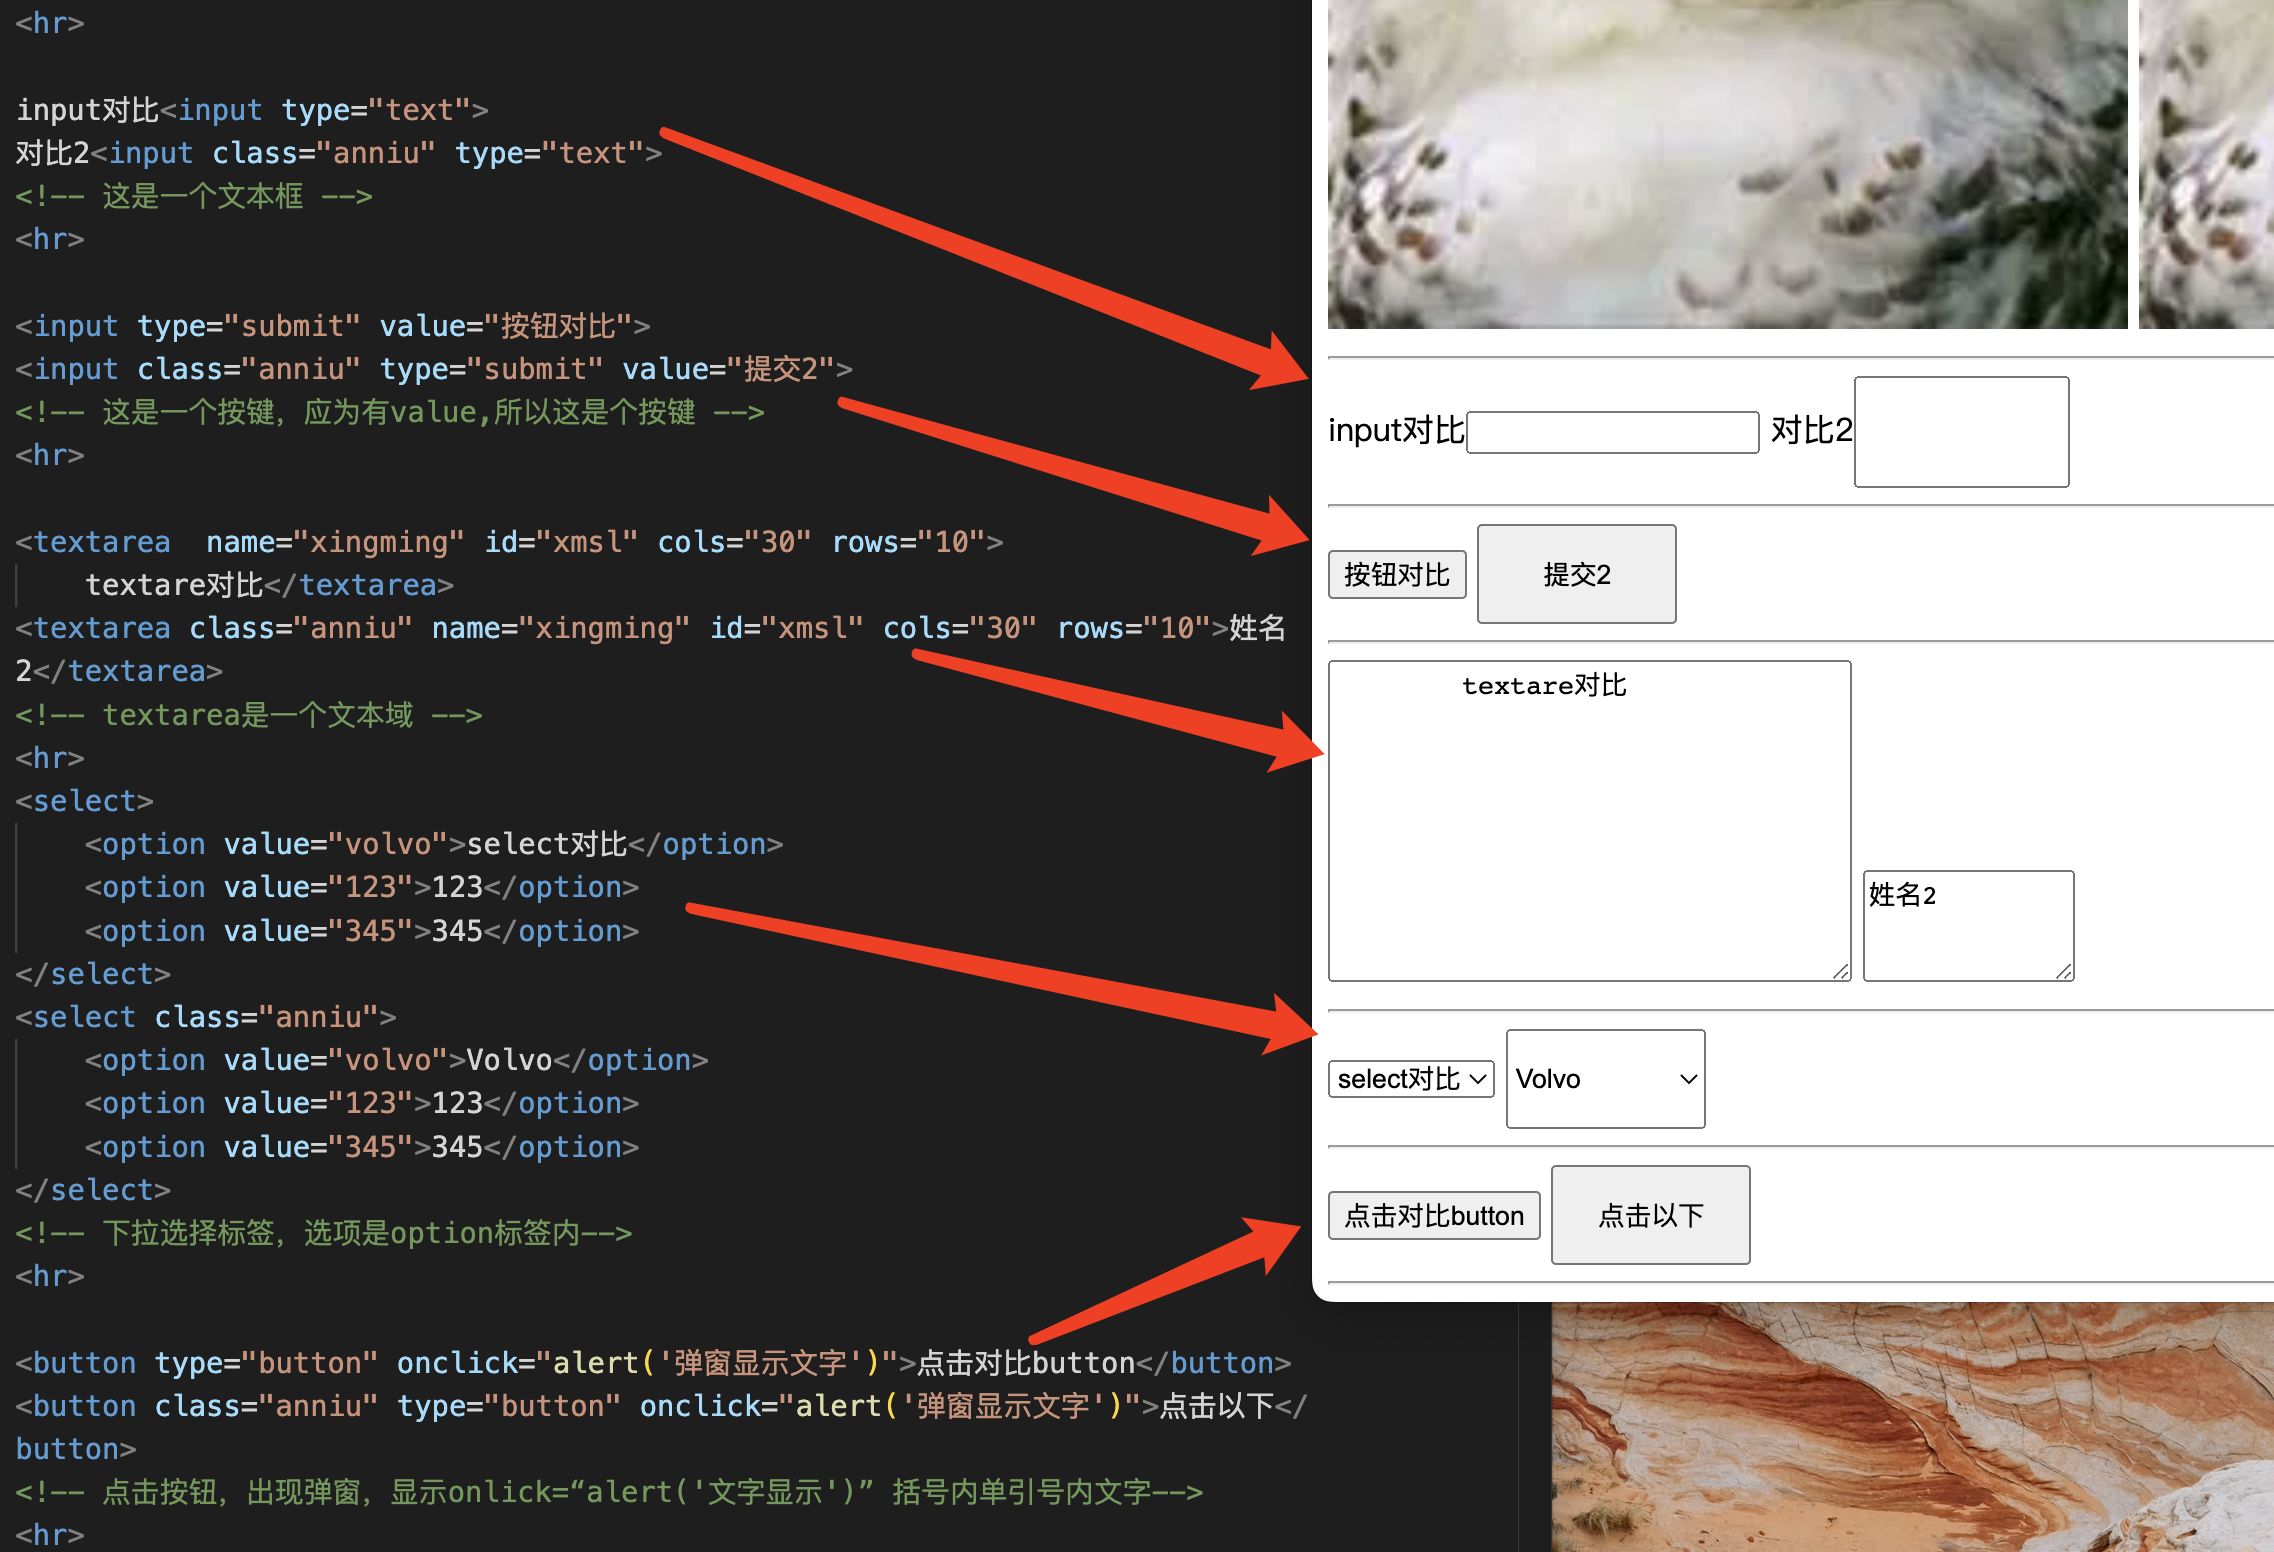Click the textarea code line with cols="30" name="xingming" first
This screenshot has width=2274, height=1552.
tap(509, 542)
